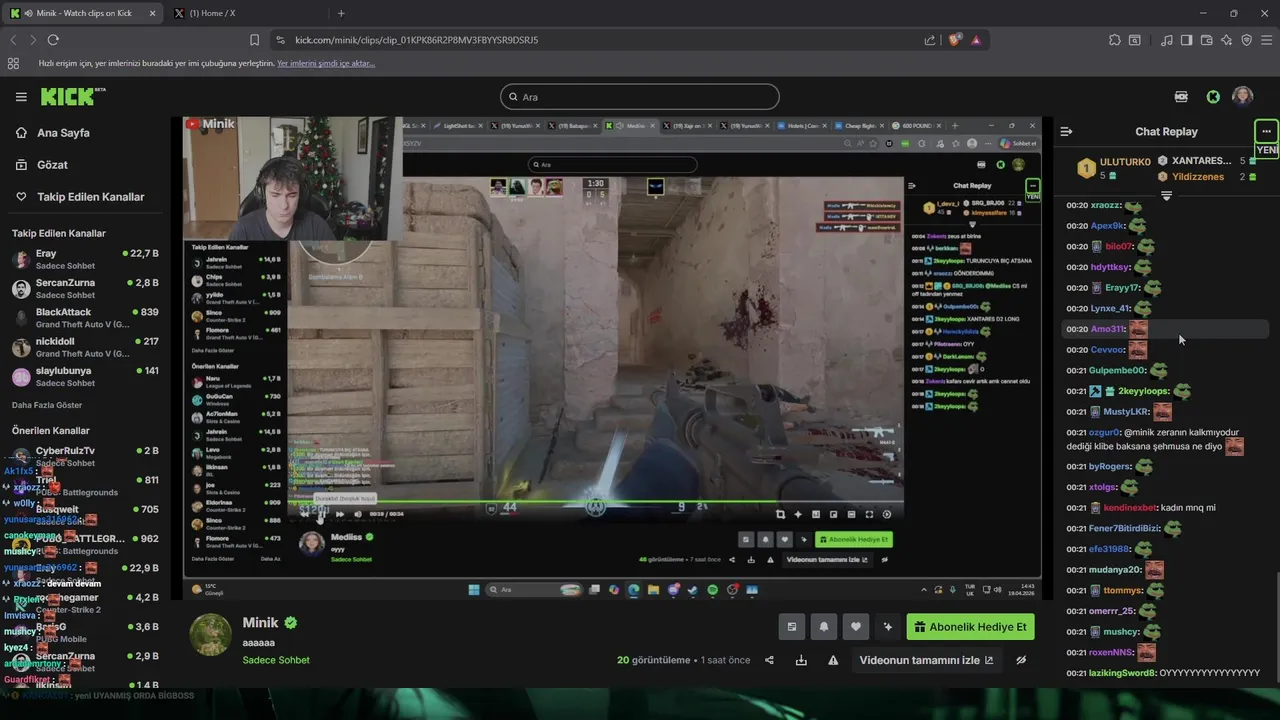The image size is (1280, 720).
Task: Click the sparkle subscribe icon button
Action: (888, 627)
